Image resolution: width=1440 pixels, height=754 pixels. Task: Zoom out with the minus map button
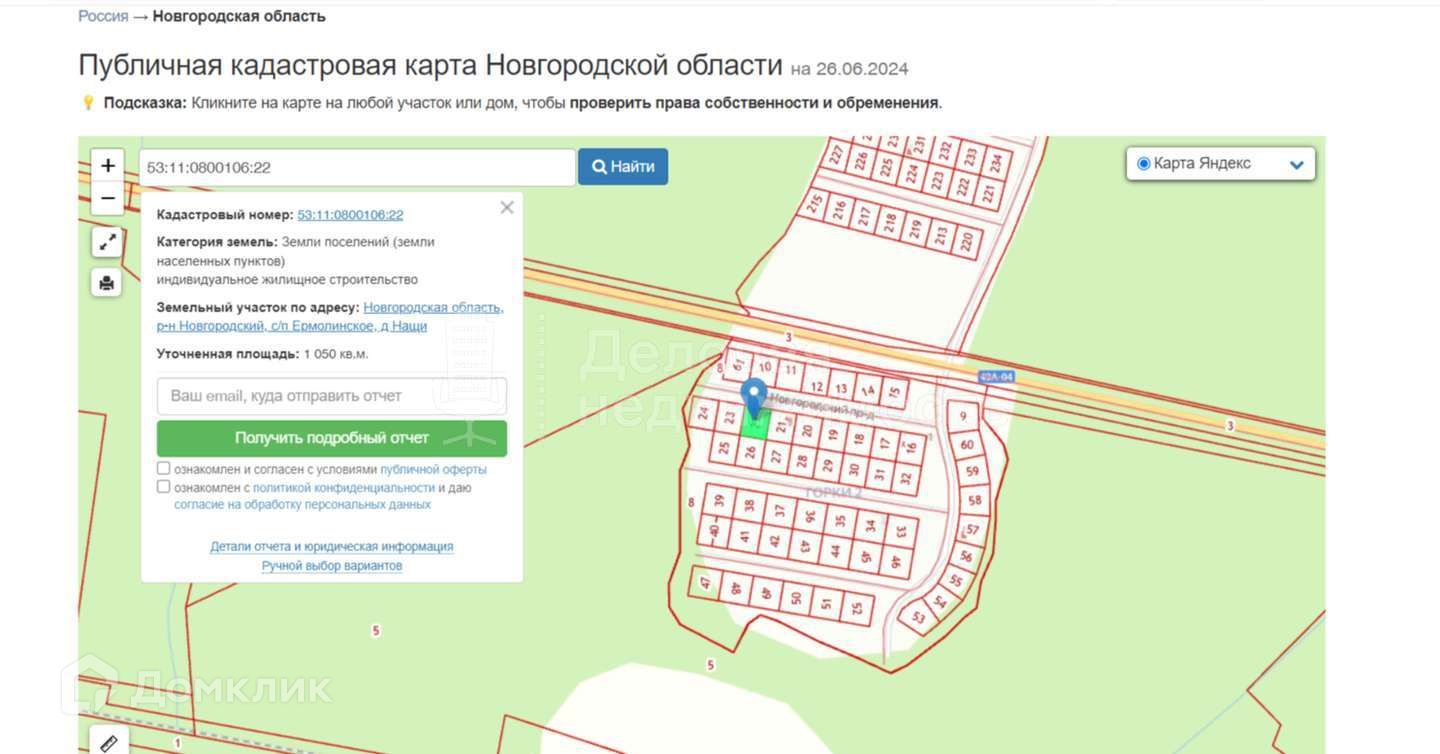(108, 198)
